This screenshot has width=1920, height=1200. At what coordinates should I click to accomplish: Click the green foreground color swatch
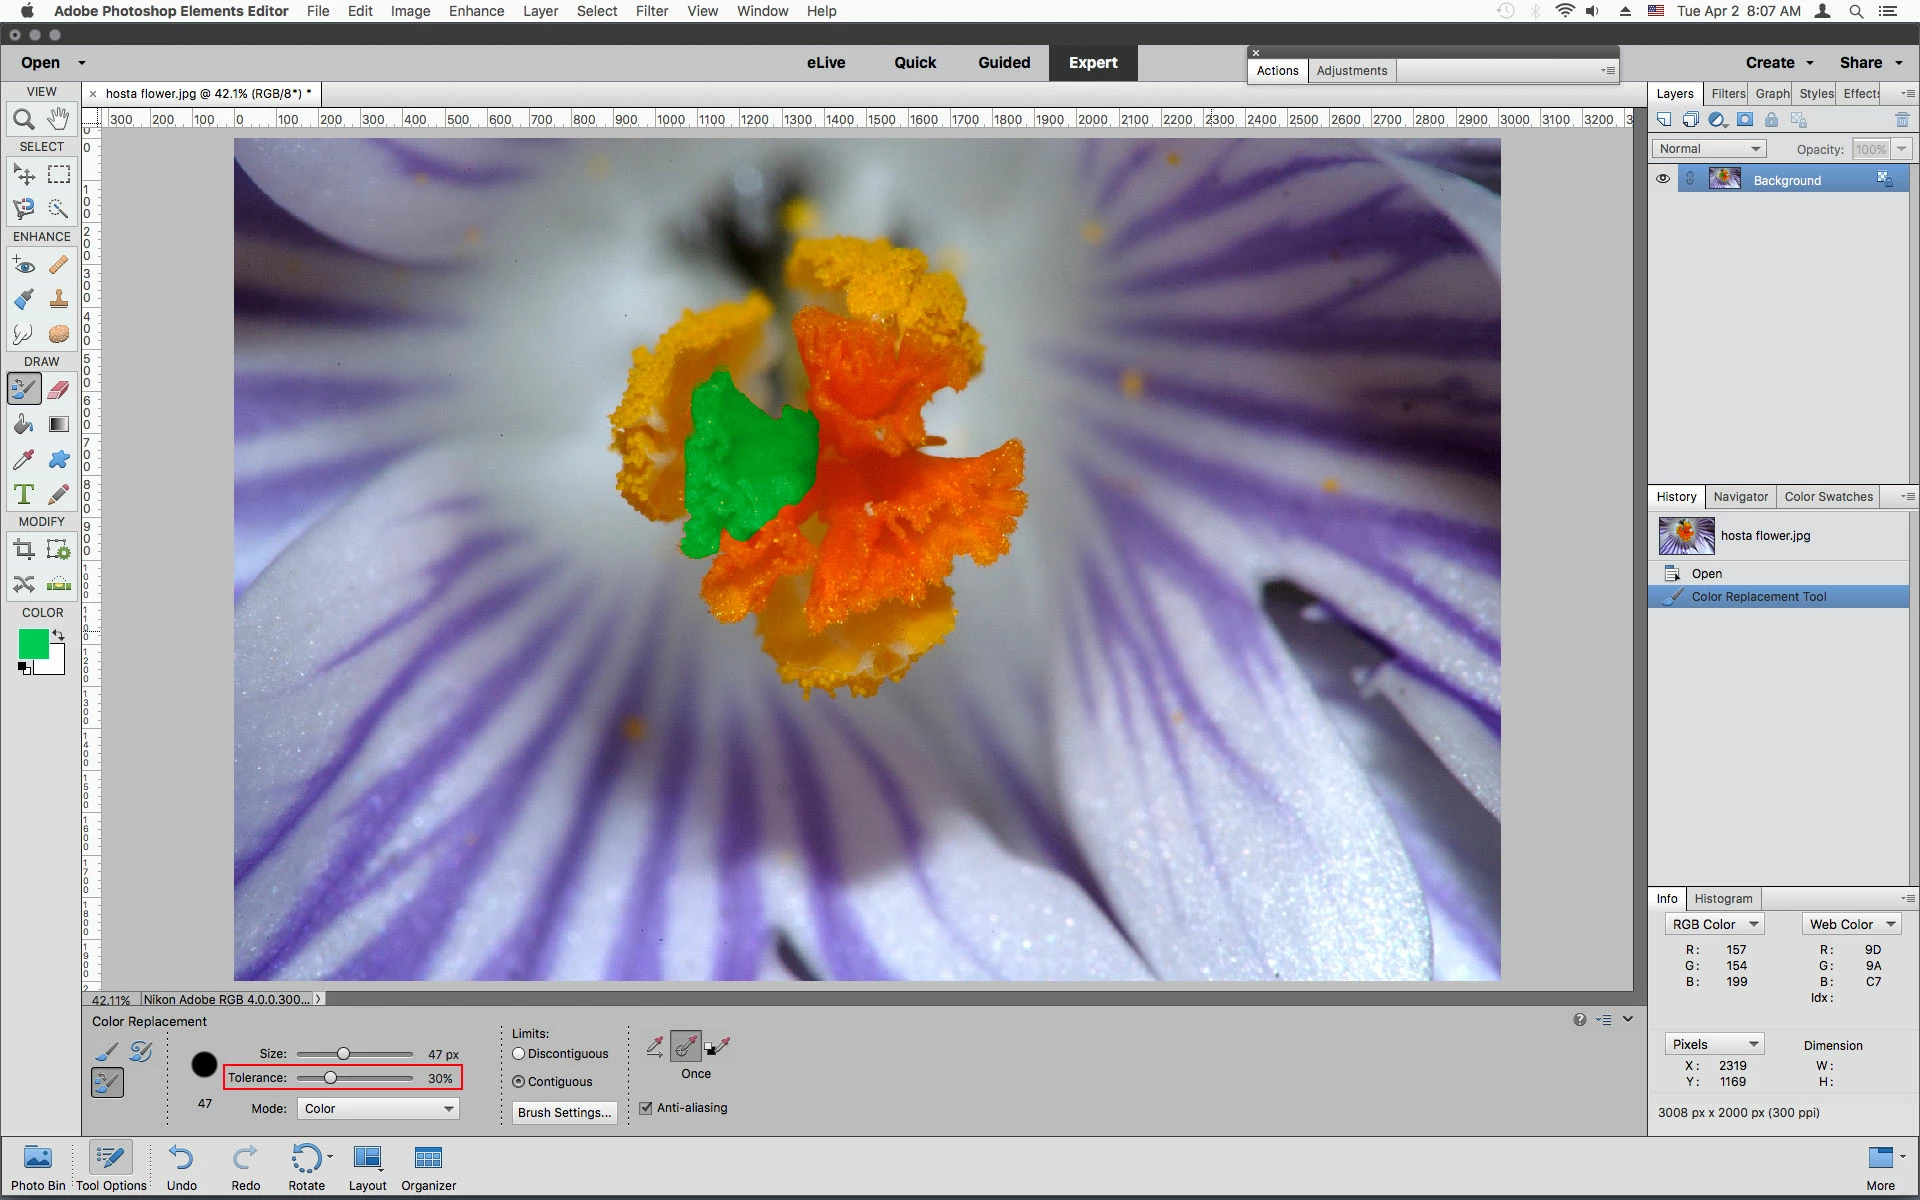coord(33,644)
